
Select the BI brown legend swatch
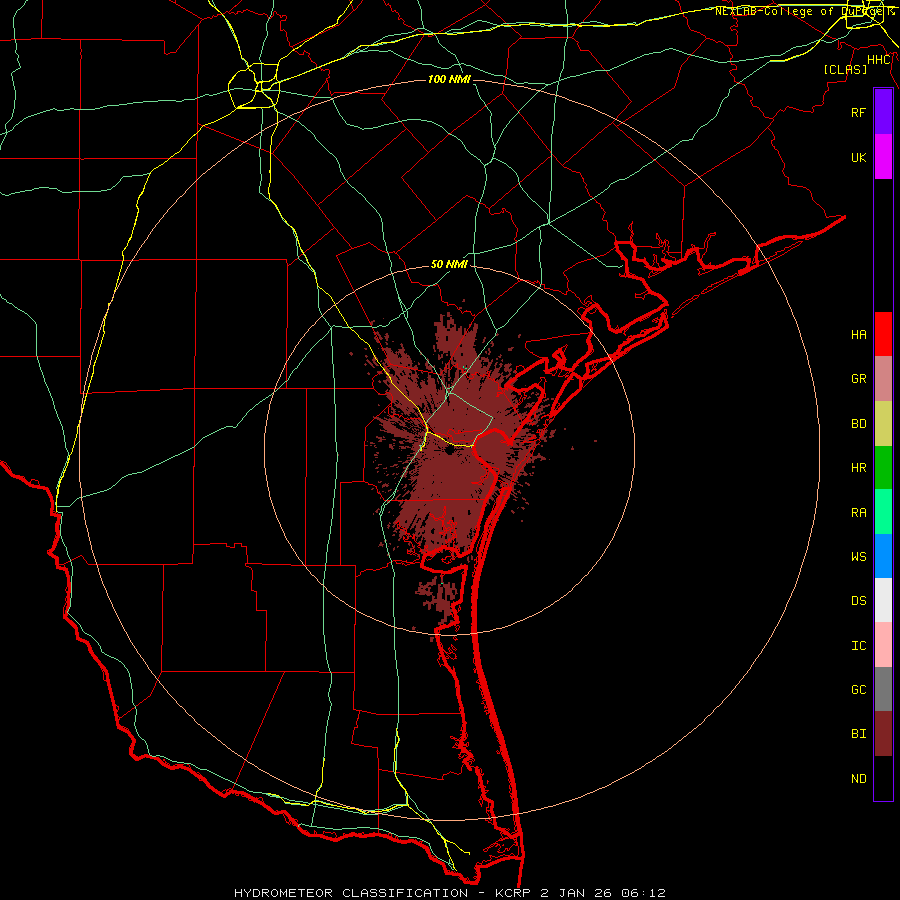tap(883, 734)
